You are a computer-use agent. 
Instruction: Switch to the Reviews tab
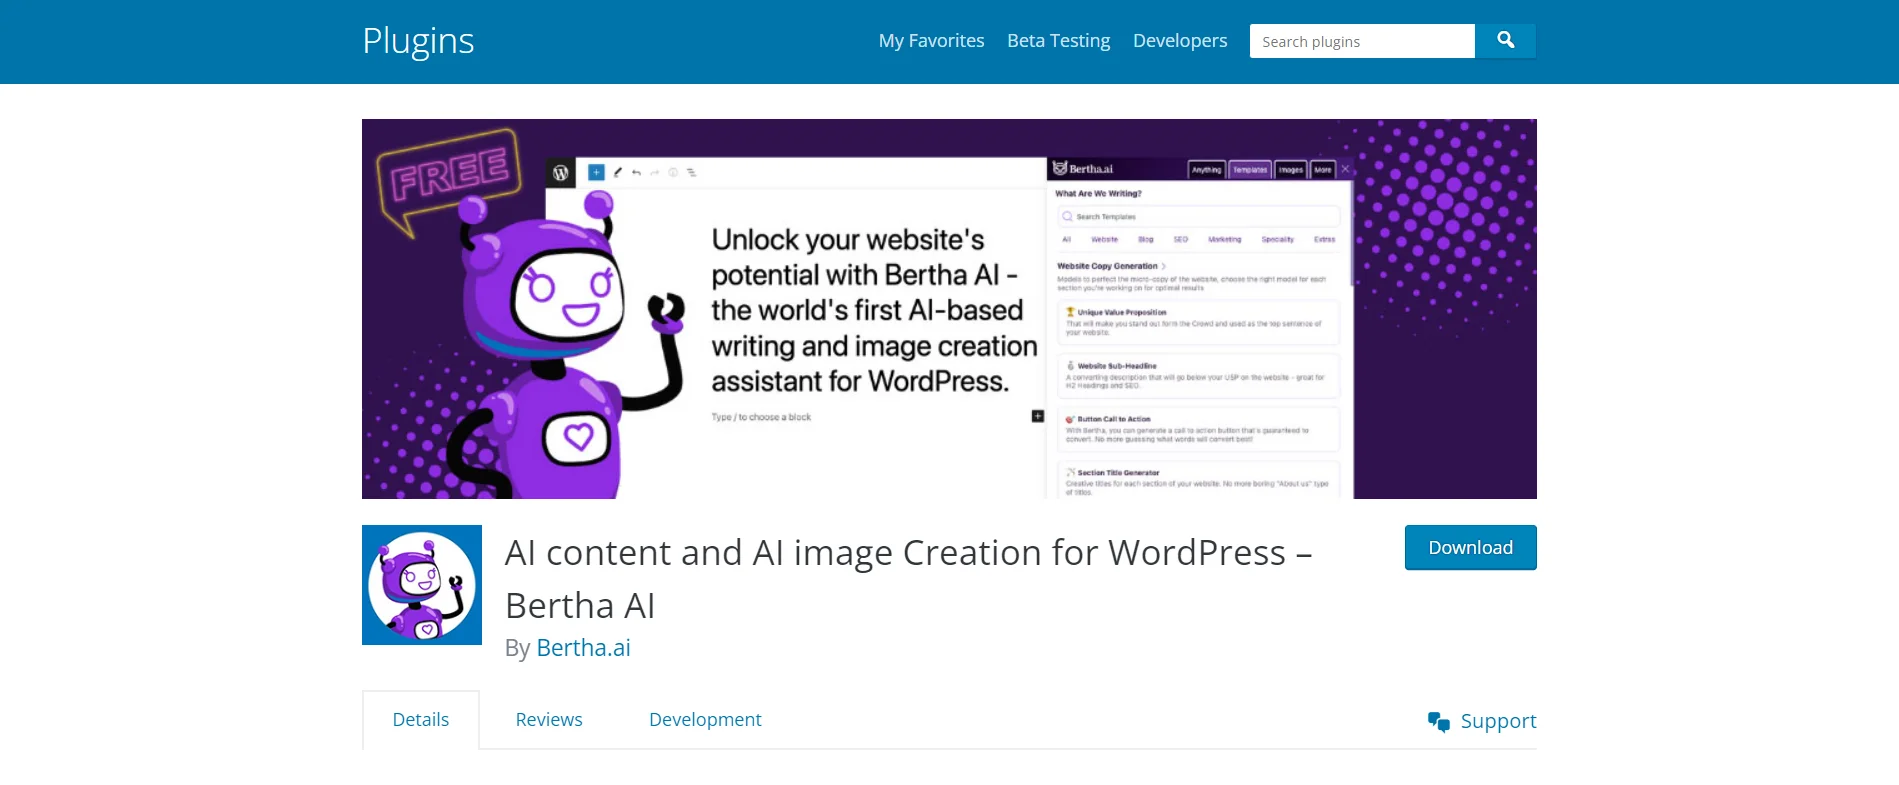tap(549, 720)
